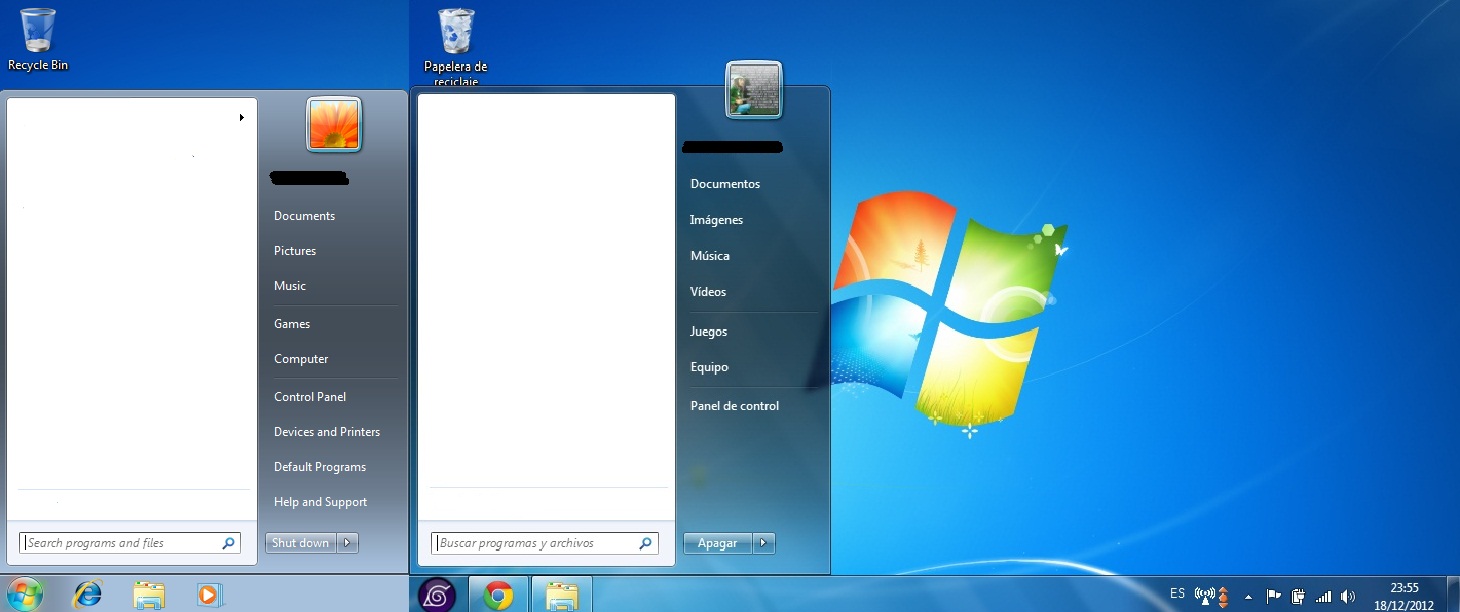Screen dimensions: 1460x612
Task: Click magnifier in Buscar programas y archivos
Action: tap(646, 543)
